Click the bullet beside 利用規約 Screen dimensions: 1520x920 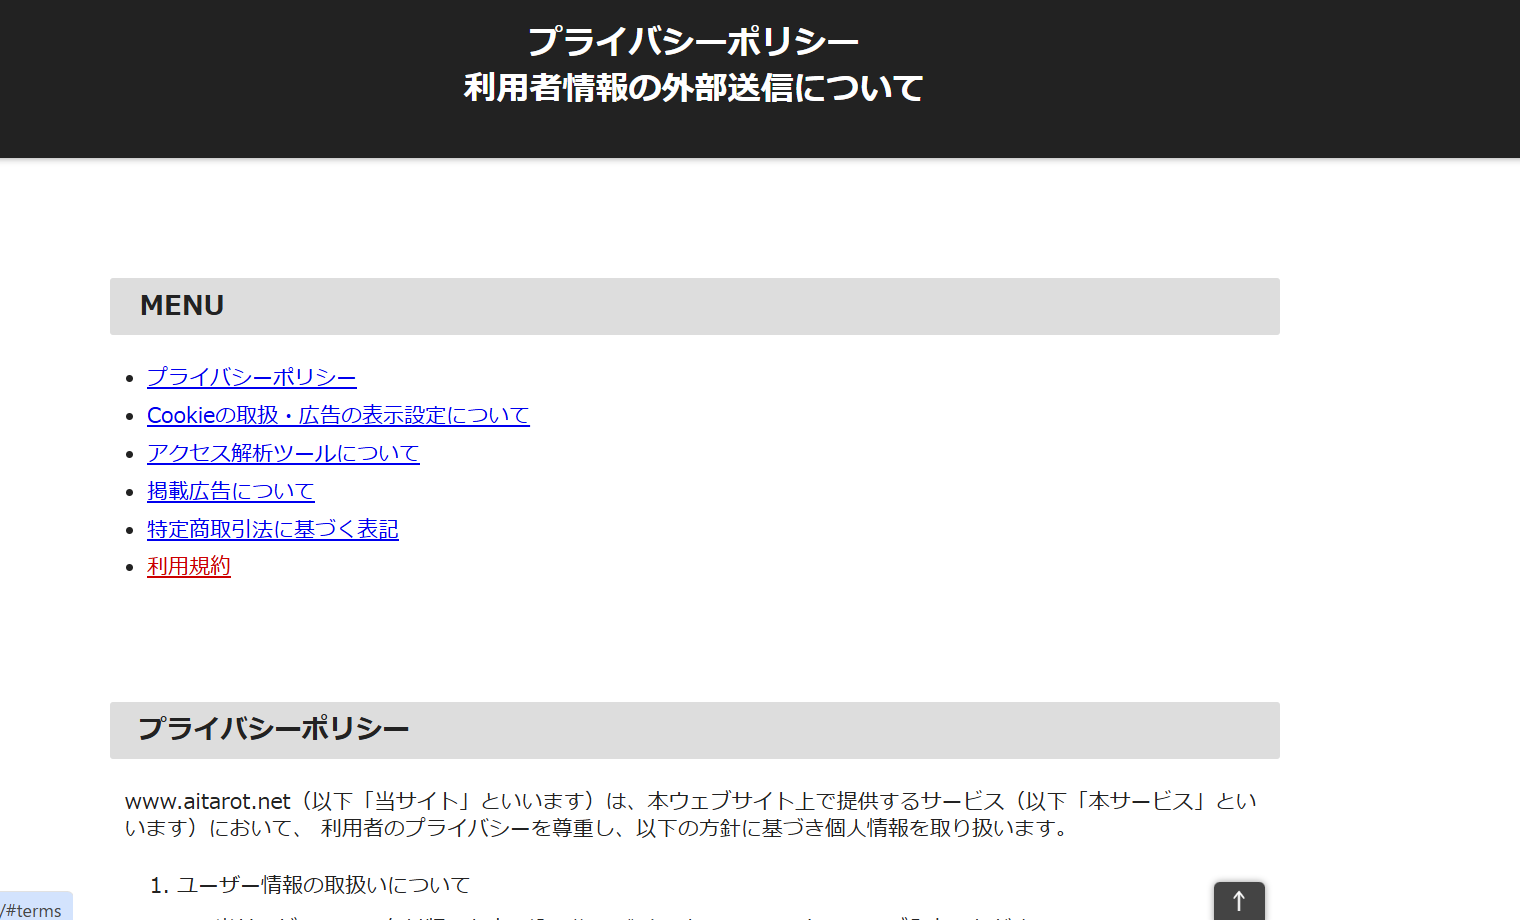click(130, 566)
